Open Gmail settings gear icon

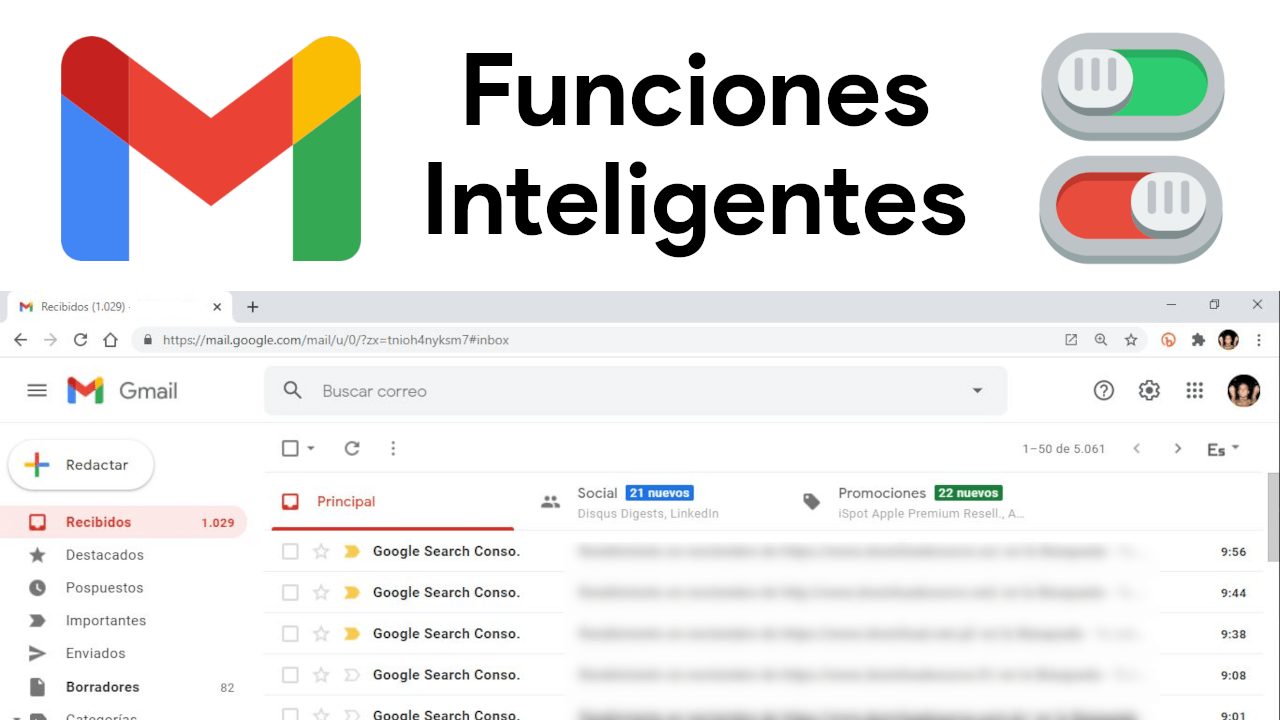1149,391
